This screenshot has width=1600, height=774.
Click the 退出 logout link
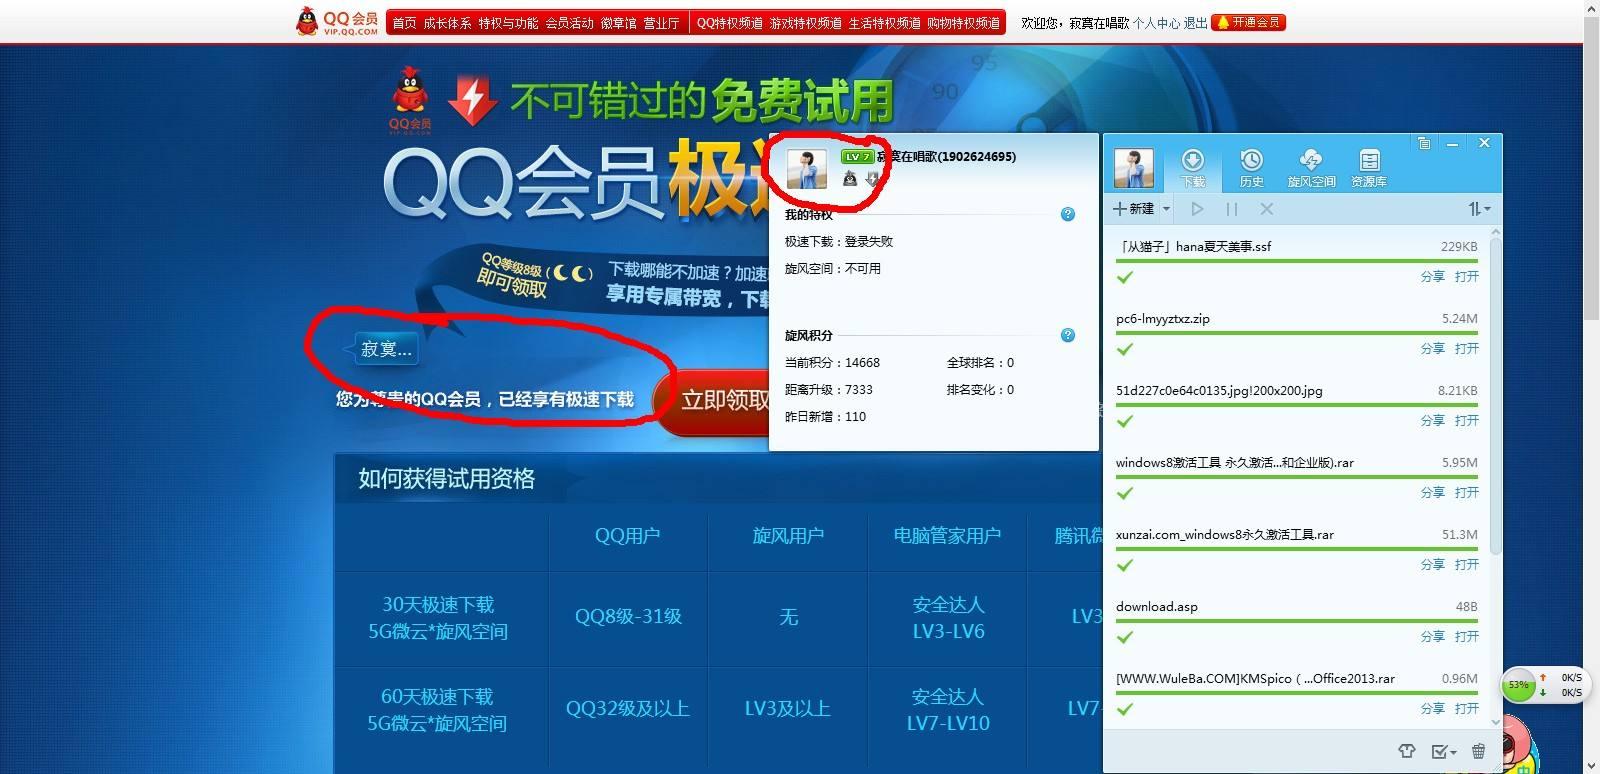pos(1195,23)
